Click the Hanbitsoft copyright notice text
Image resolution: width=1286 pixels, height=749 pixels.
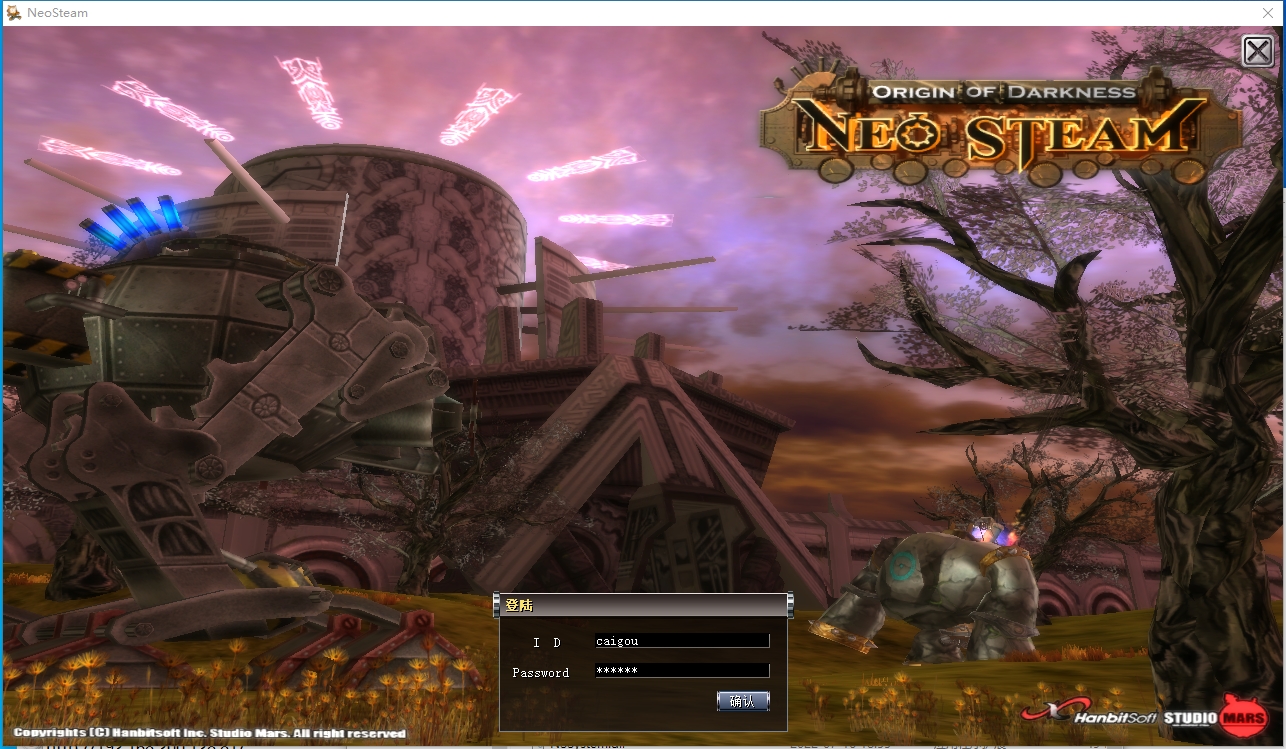point(209,733)
